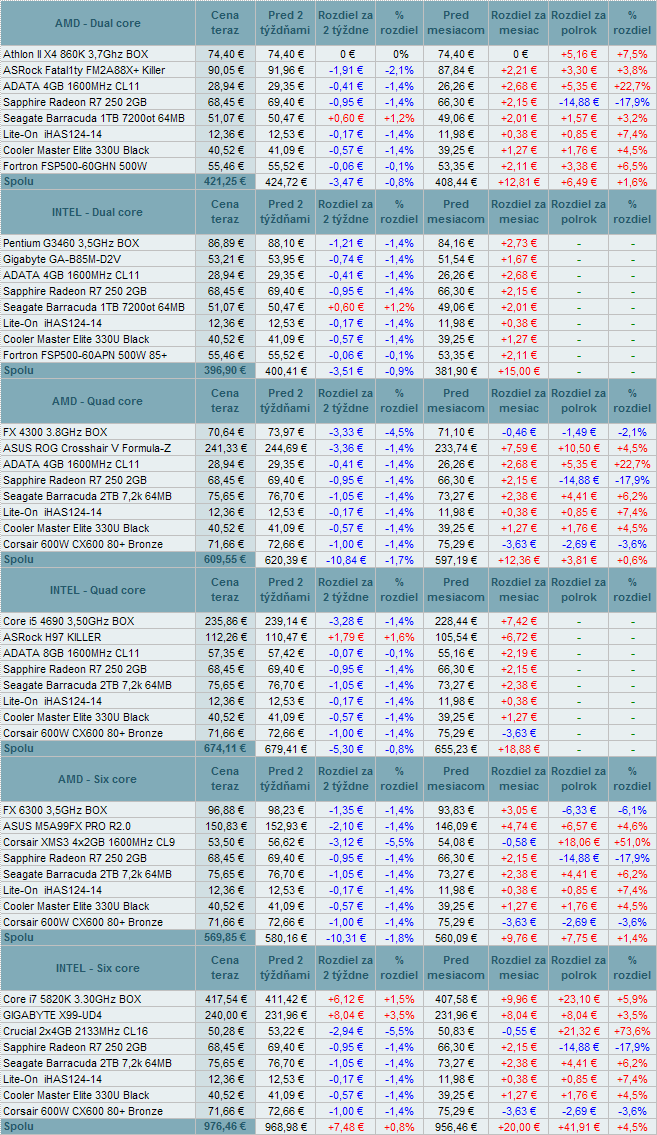The height and width of the screenshot is (1135, 657).
Task: Click Corsair XMS3 4x2GB 1600MHz CL9 entry
Action: (x=88, y=842)
